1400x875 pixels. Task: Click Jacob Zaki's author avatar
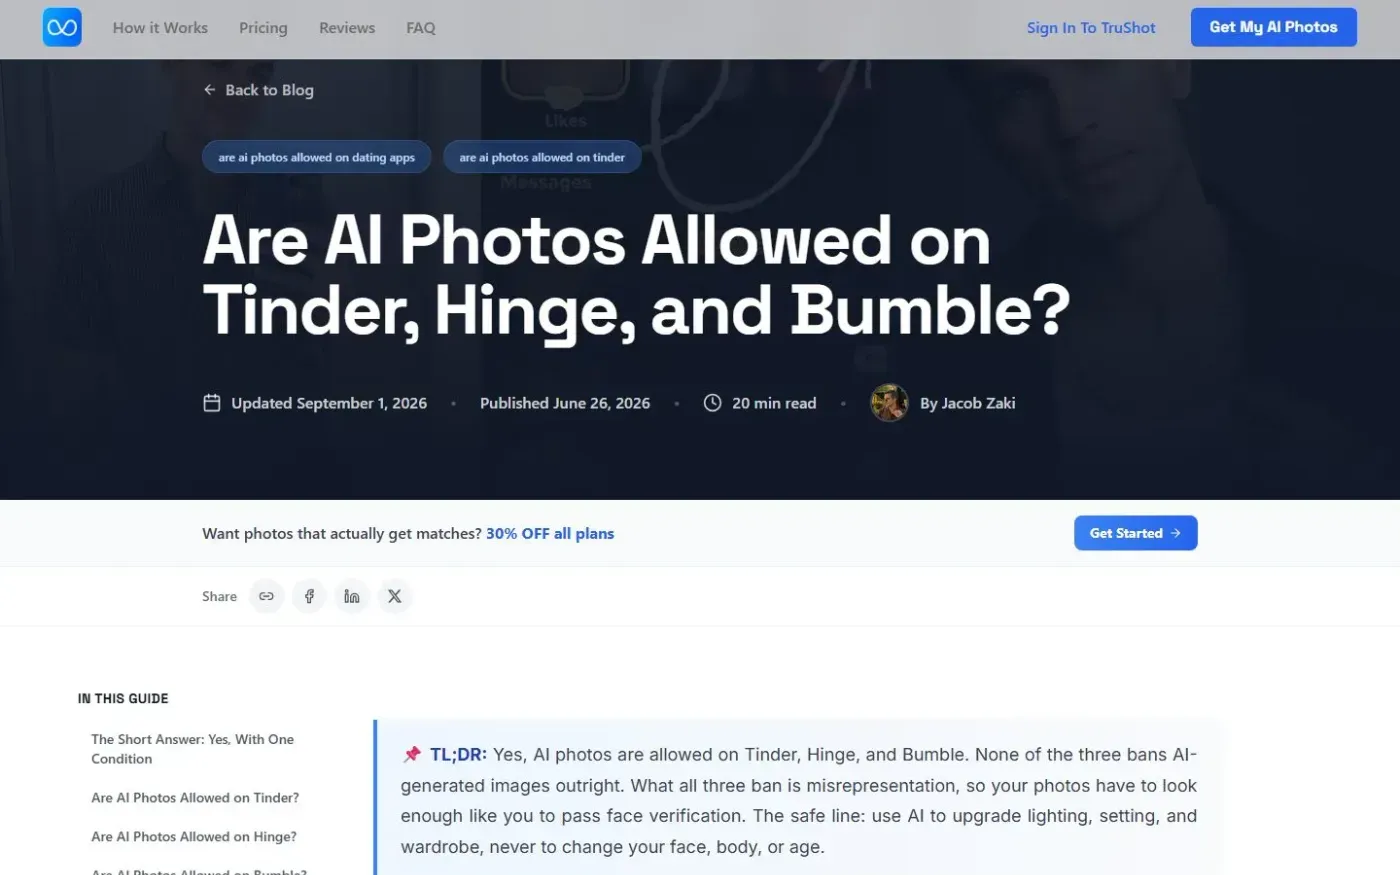pyautogui.click(x=889, y=403)
